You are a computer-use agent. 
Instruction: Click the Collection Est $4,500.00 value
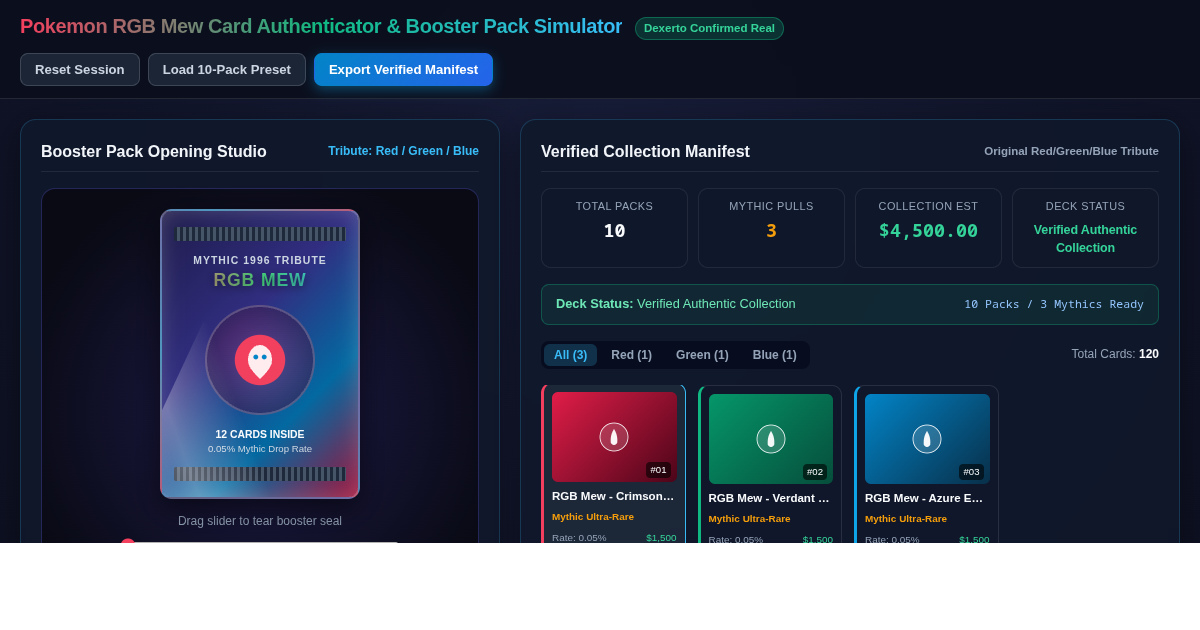[928, 231]
